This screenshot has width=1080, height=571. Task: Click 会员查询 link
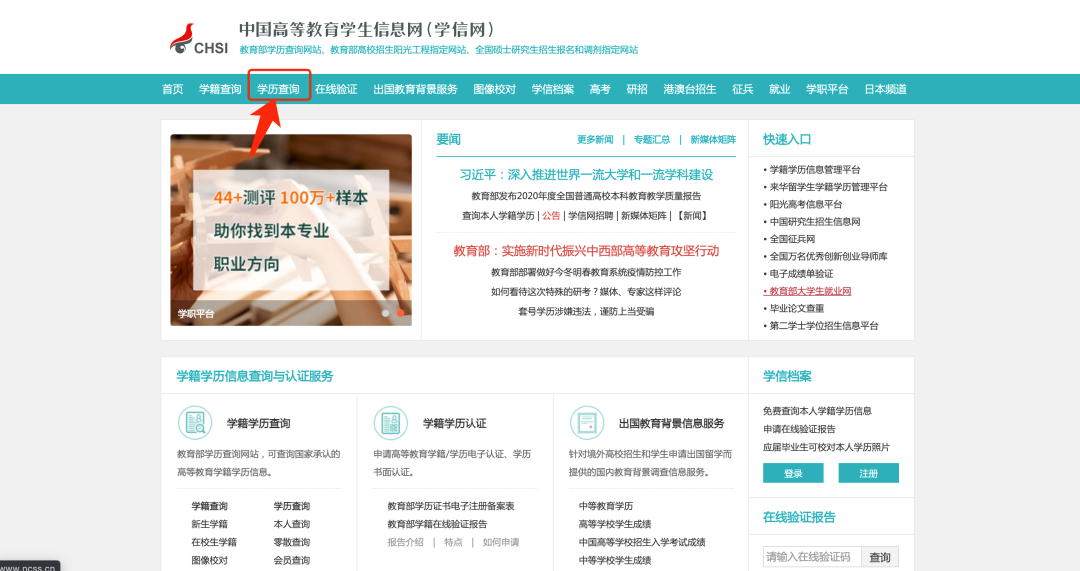tap(291, 560)
